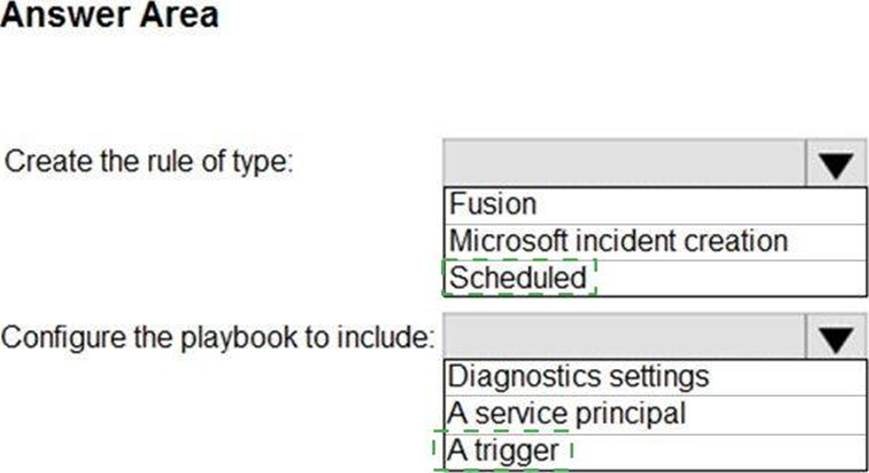The width and height of the screenshot is (869, 473).
Task: Click the empty rule type combo box
Action: tap(624, 163)
